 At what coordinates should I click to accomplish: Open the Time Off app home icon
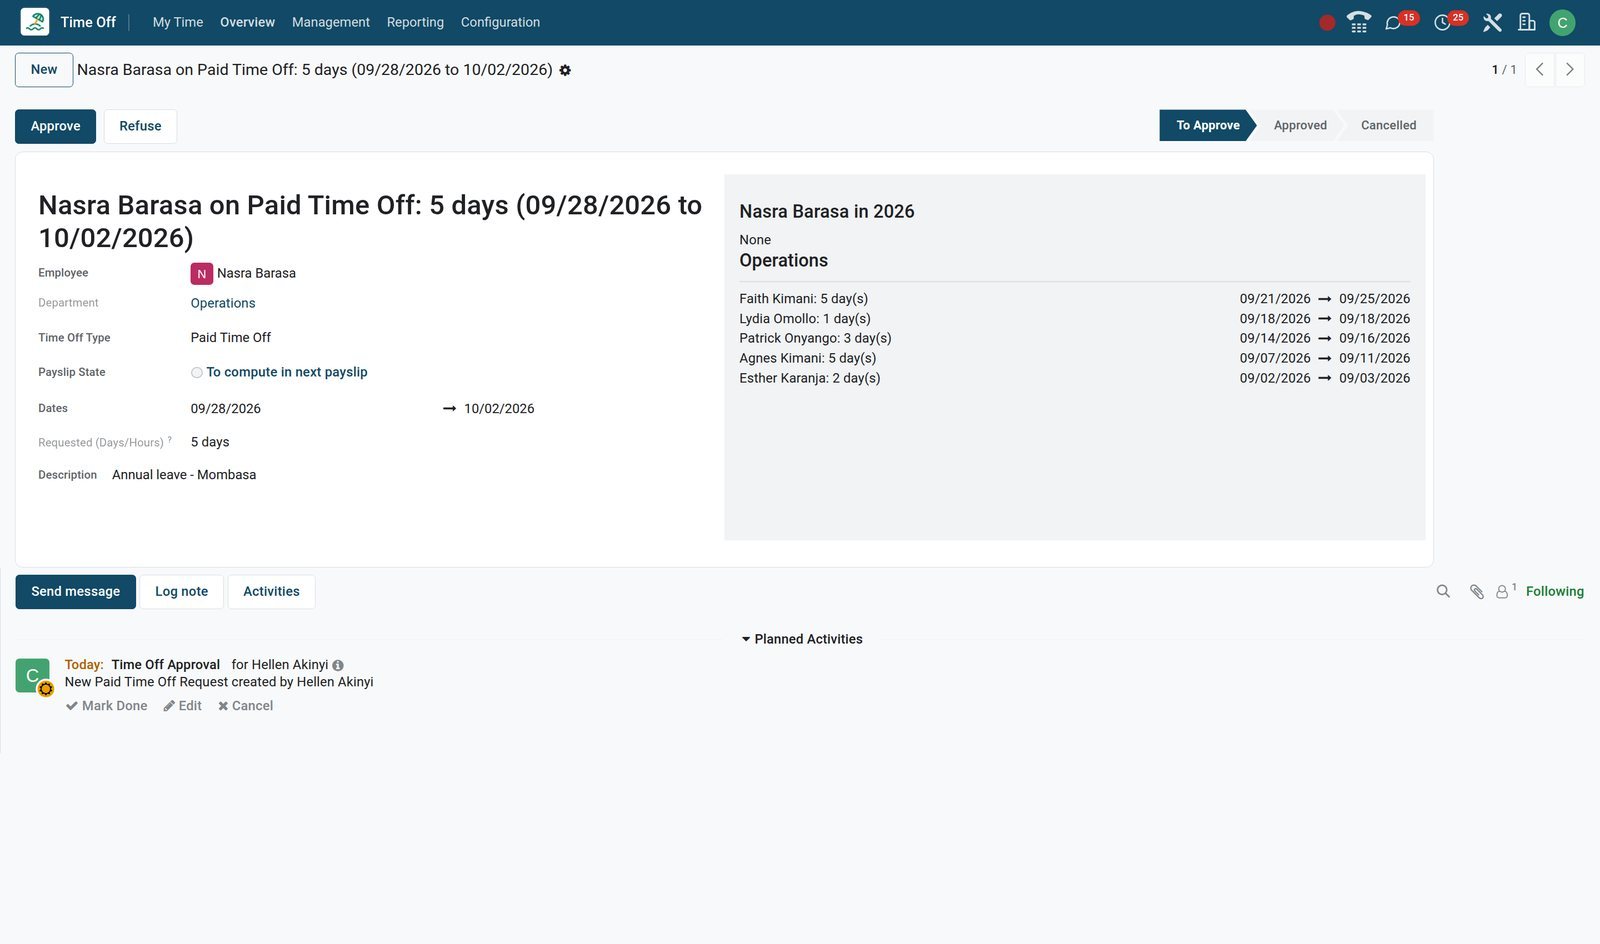tap(35, 22)
